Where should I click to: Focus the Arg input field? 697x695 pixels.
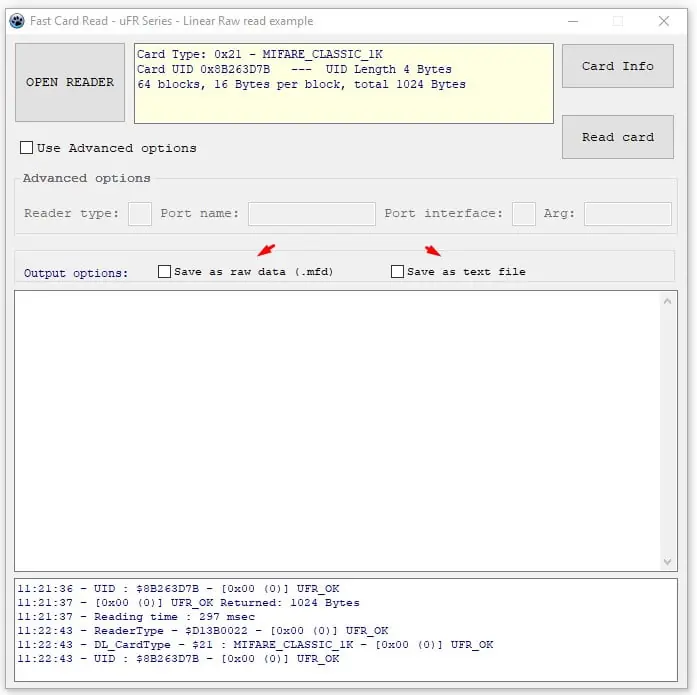point(628,214)
